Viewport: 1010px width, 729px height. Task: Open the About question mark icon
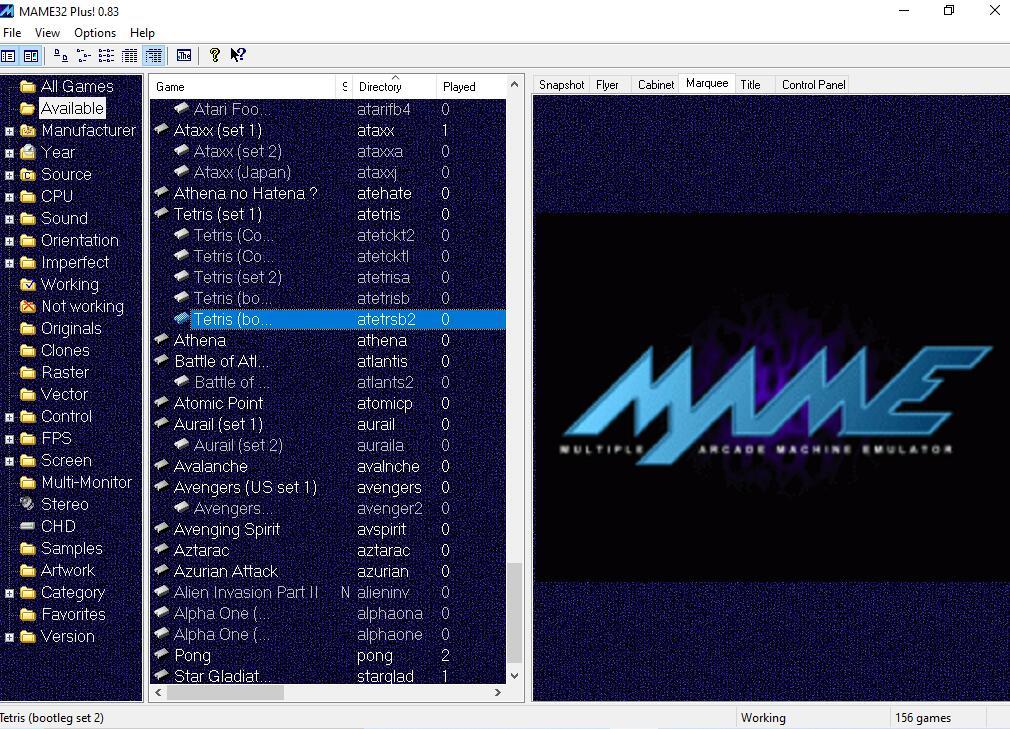point(214,55)
